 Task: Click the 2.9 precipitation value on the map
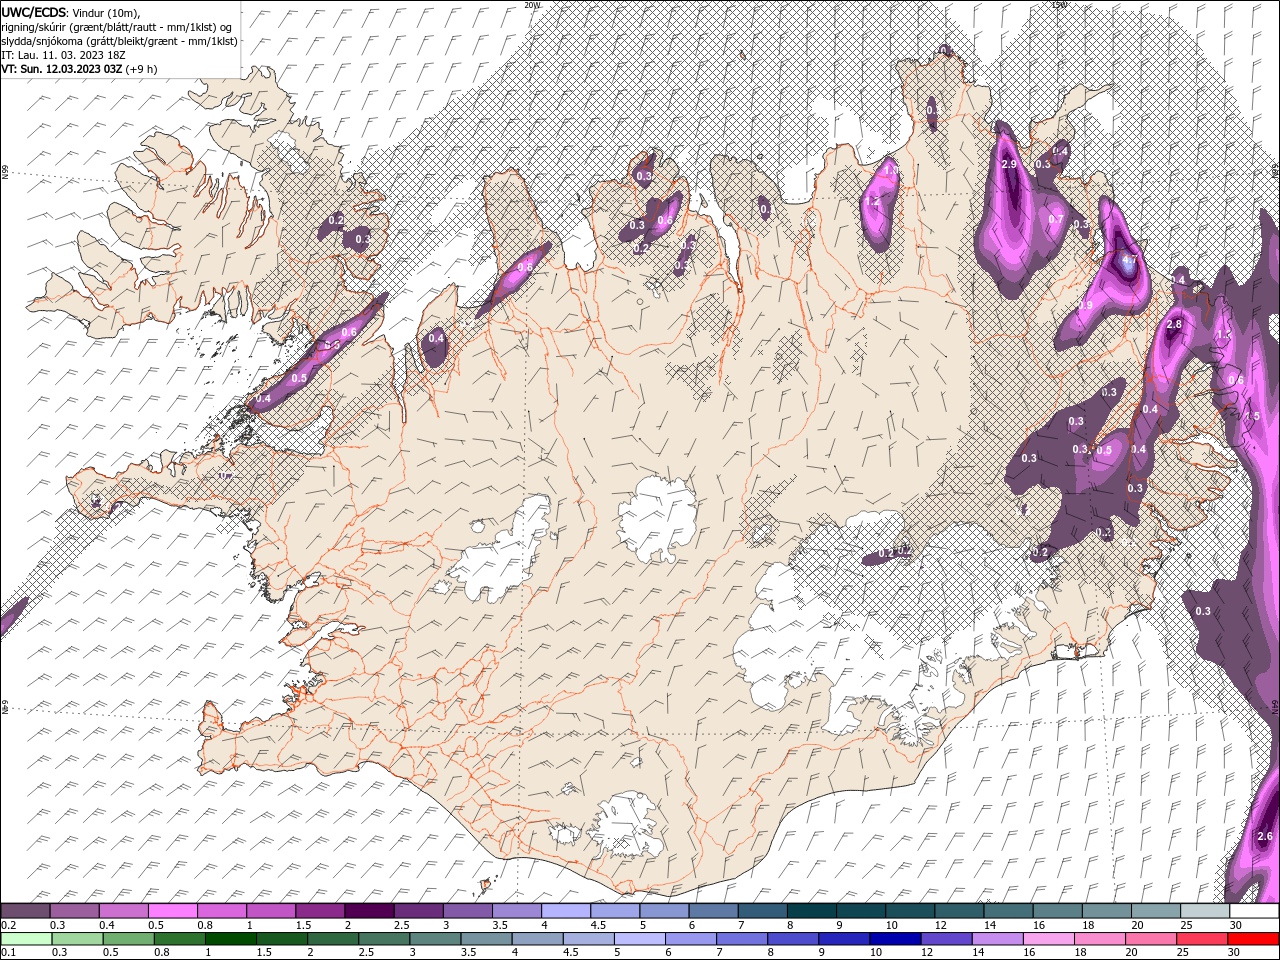click(x=1009, y=164)
